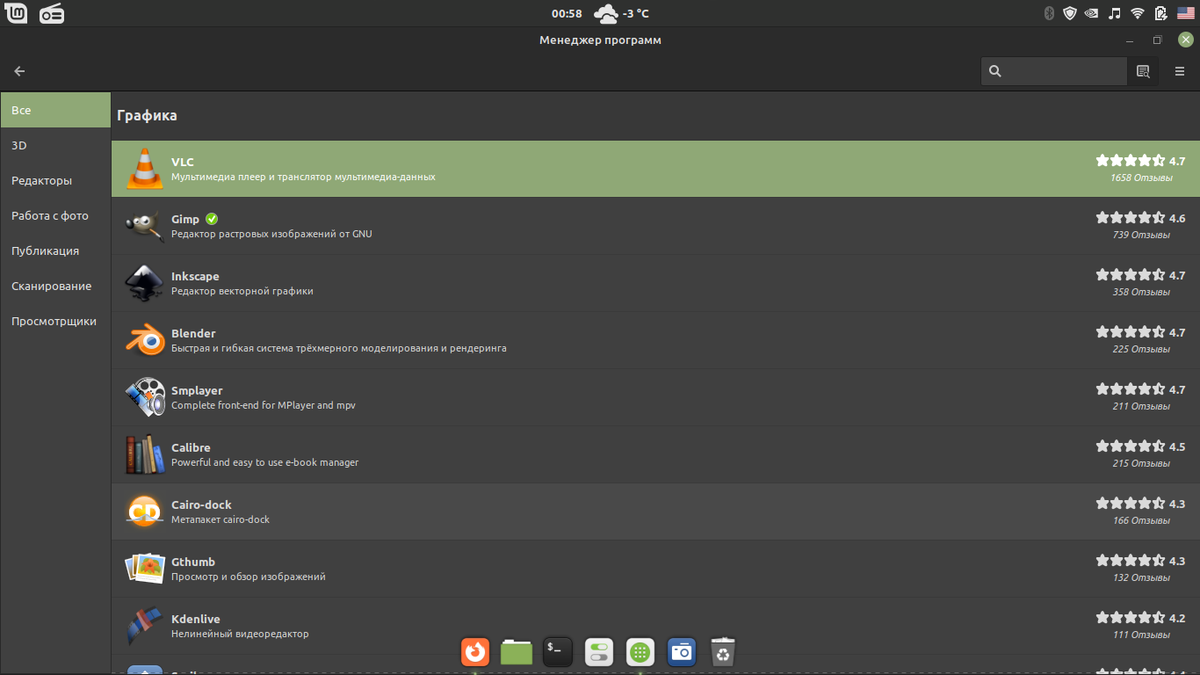Open the Inkscape app icon
Viewport: 1200px width, 675px height.
pyautogui.click(x=145, y=283)
